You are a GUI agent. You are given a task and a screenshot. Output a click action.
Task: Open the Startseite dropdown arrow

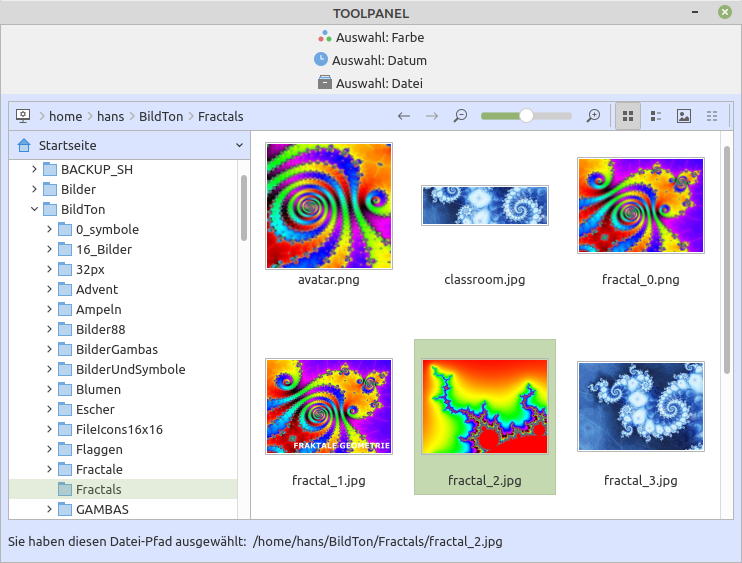click(x=239, y=146)
